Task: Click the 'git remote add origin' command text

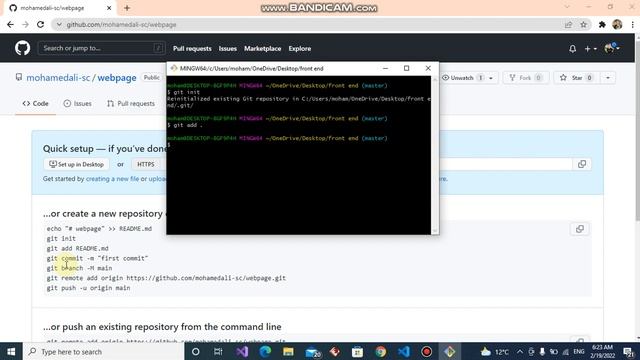Action: pos(166,278)
